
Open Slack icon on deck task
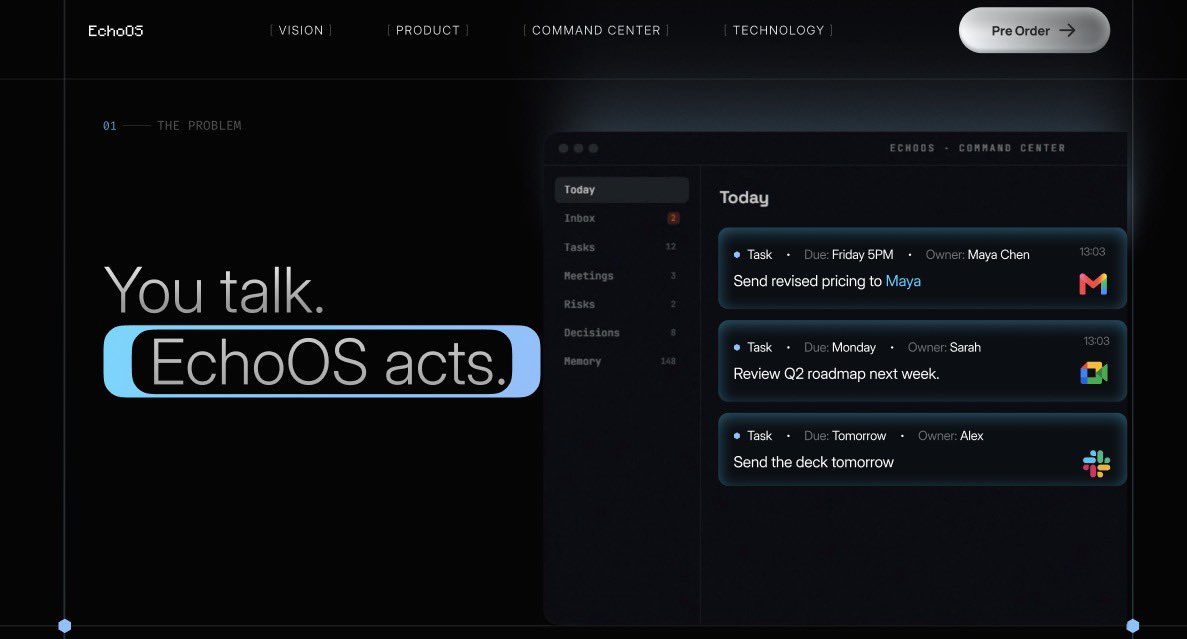1096,463
